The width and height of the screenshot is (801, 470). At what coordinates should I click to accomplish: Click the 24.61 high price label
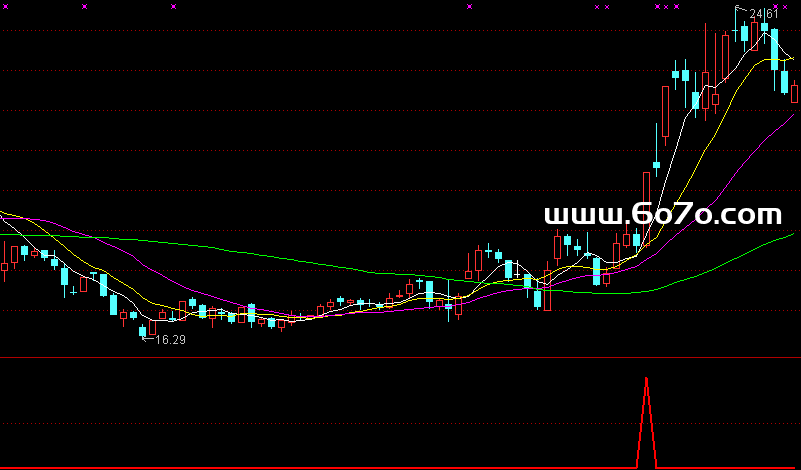click(764, 14)
